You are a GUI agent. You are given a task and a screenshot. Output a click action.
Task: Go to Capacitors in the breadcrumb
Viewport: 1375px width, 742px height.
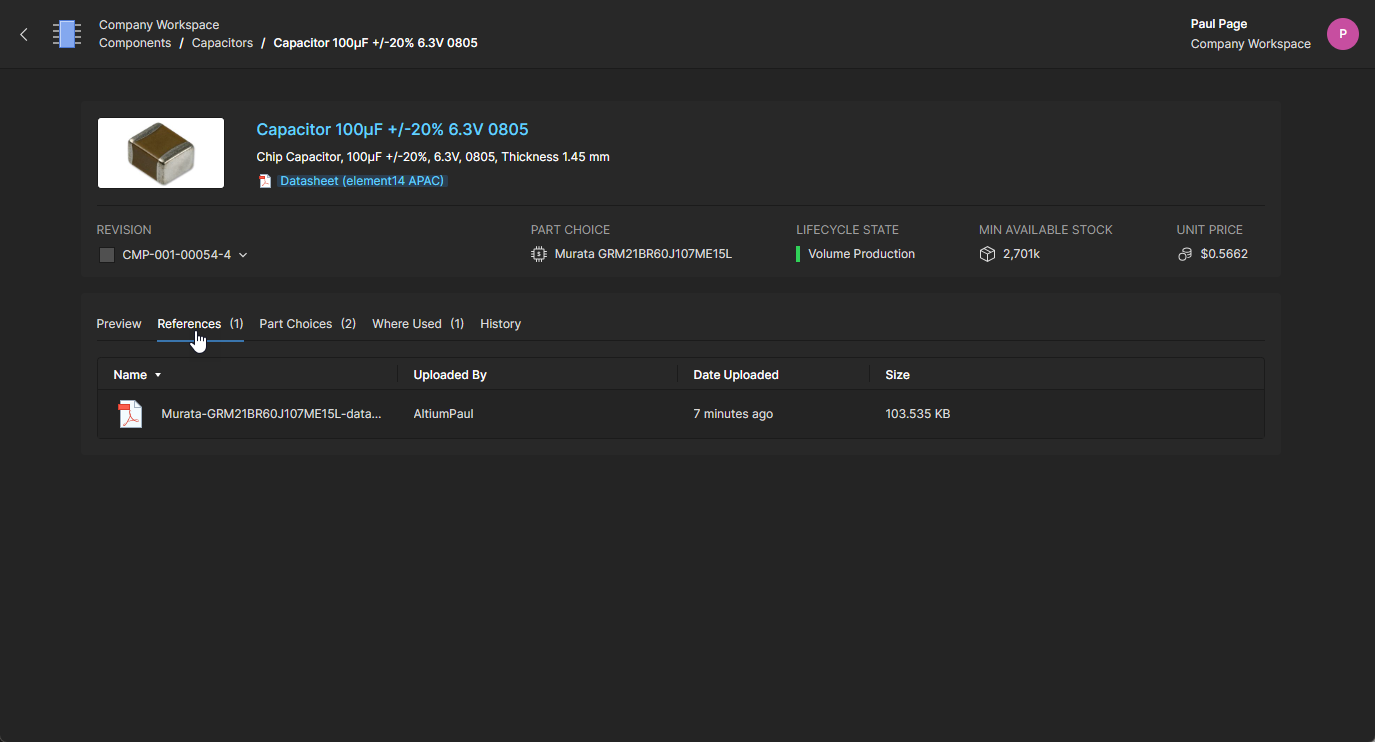click(222, 43)
